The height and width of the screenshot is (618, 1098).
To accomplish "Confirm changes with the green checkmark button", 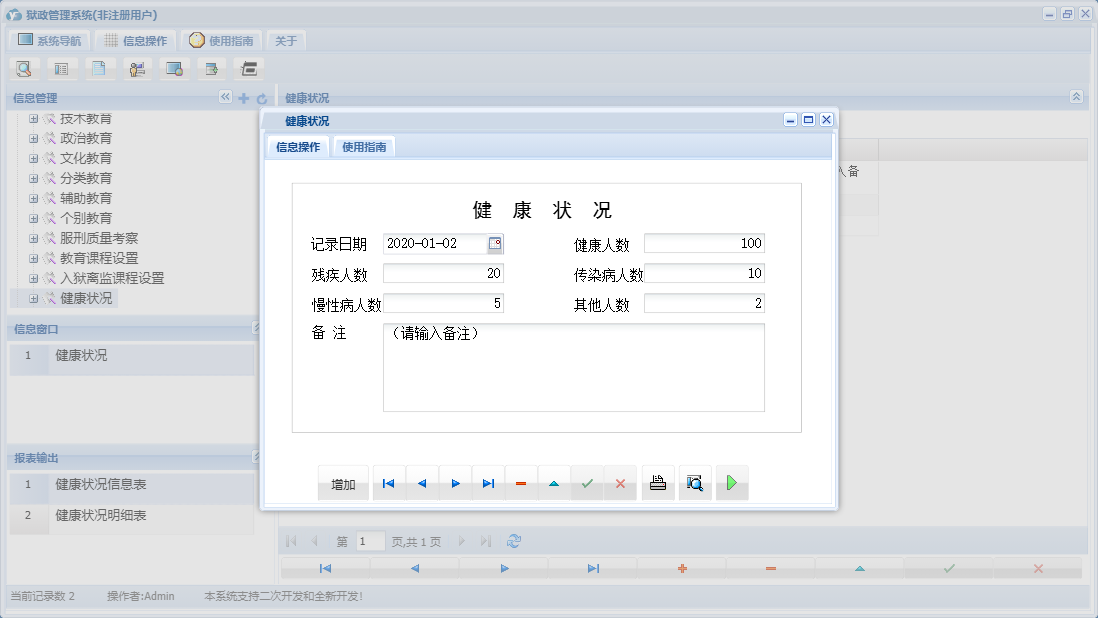I will pyautogui.click(x=586, y=482).
